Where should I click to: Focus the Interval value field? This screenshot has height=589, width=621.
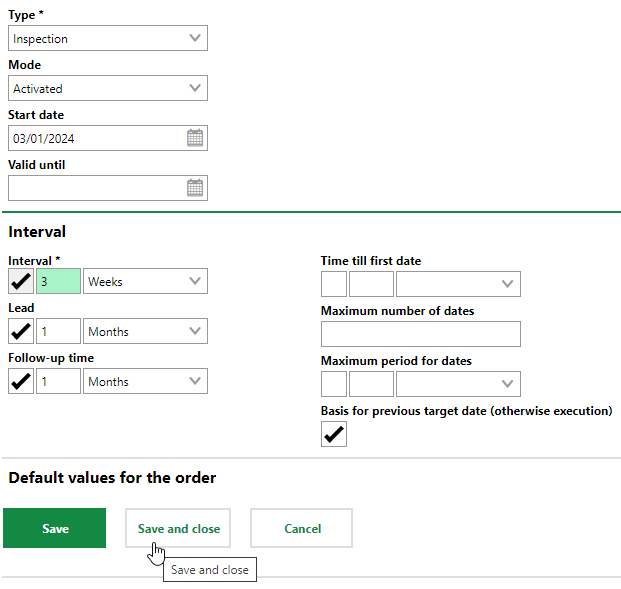pos(58,281)
